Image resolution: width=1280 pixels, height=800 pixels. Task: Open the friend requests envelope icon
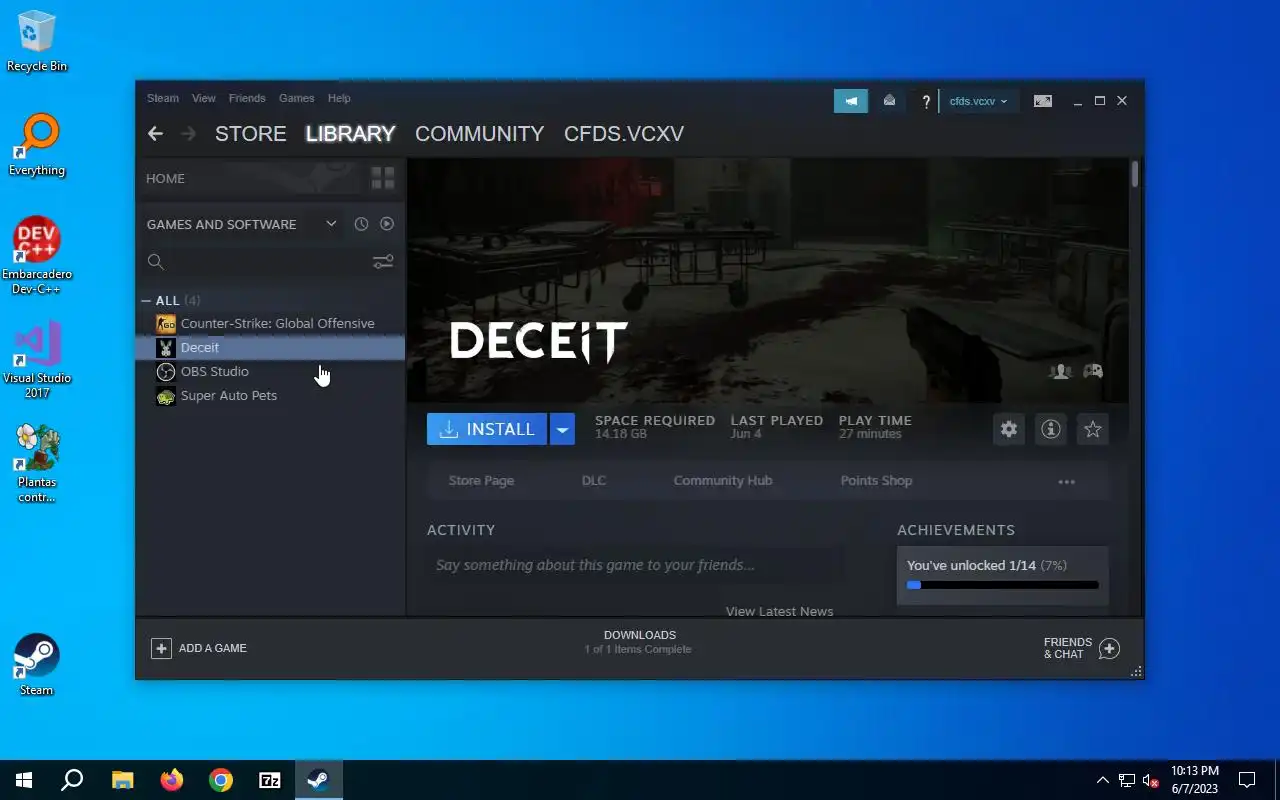coord(889,101)
